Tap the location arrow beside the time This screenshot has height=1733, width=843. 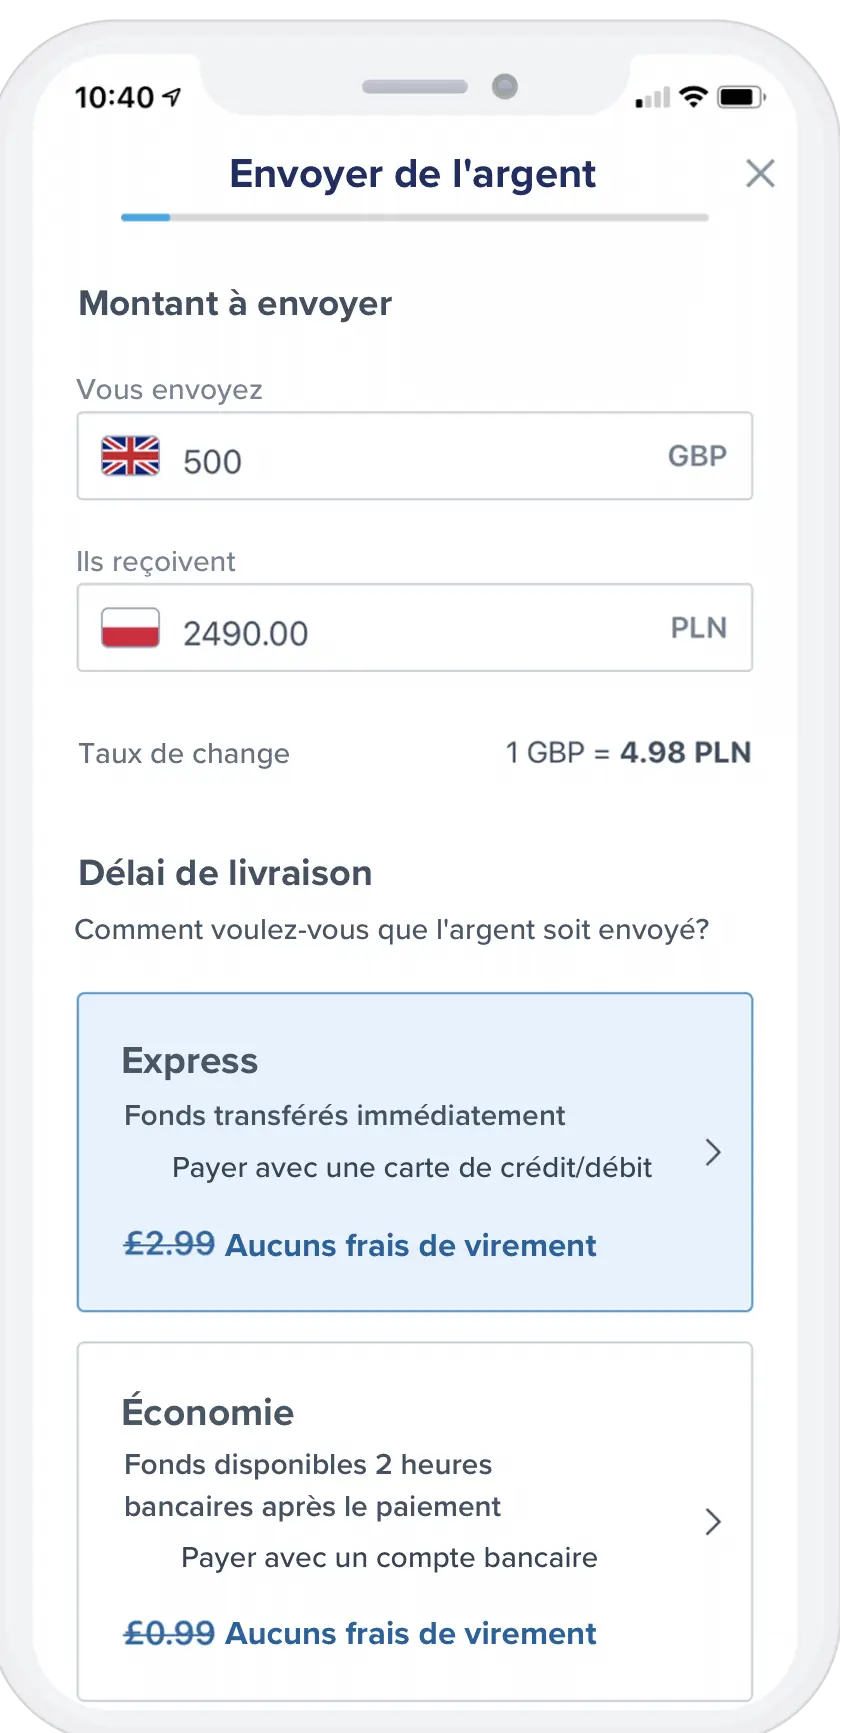(x=172, y=97)
